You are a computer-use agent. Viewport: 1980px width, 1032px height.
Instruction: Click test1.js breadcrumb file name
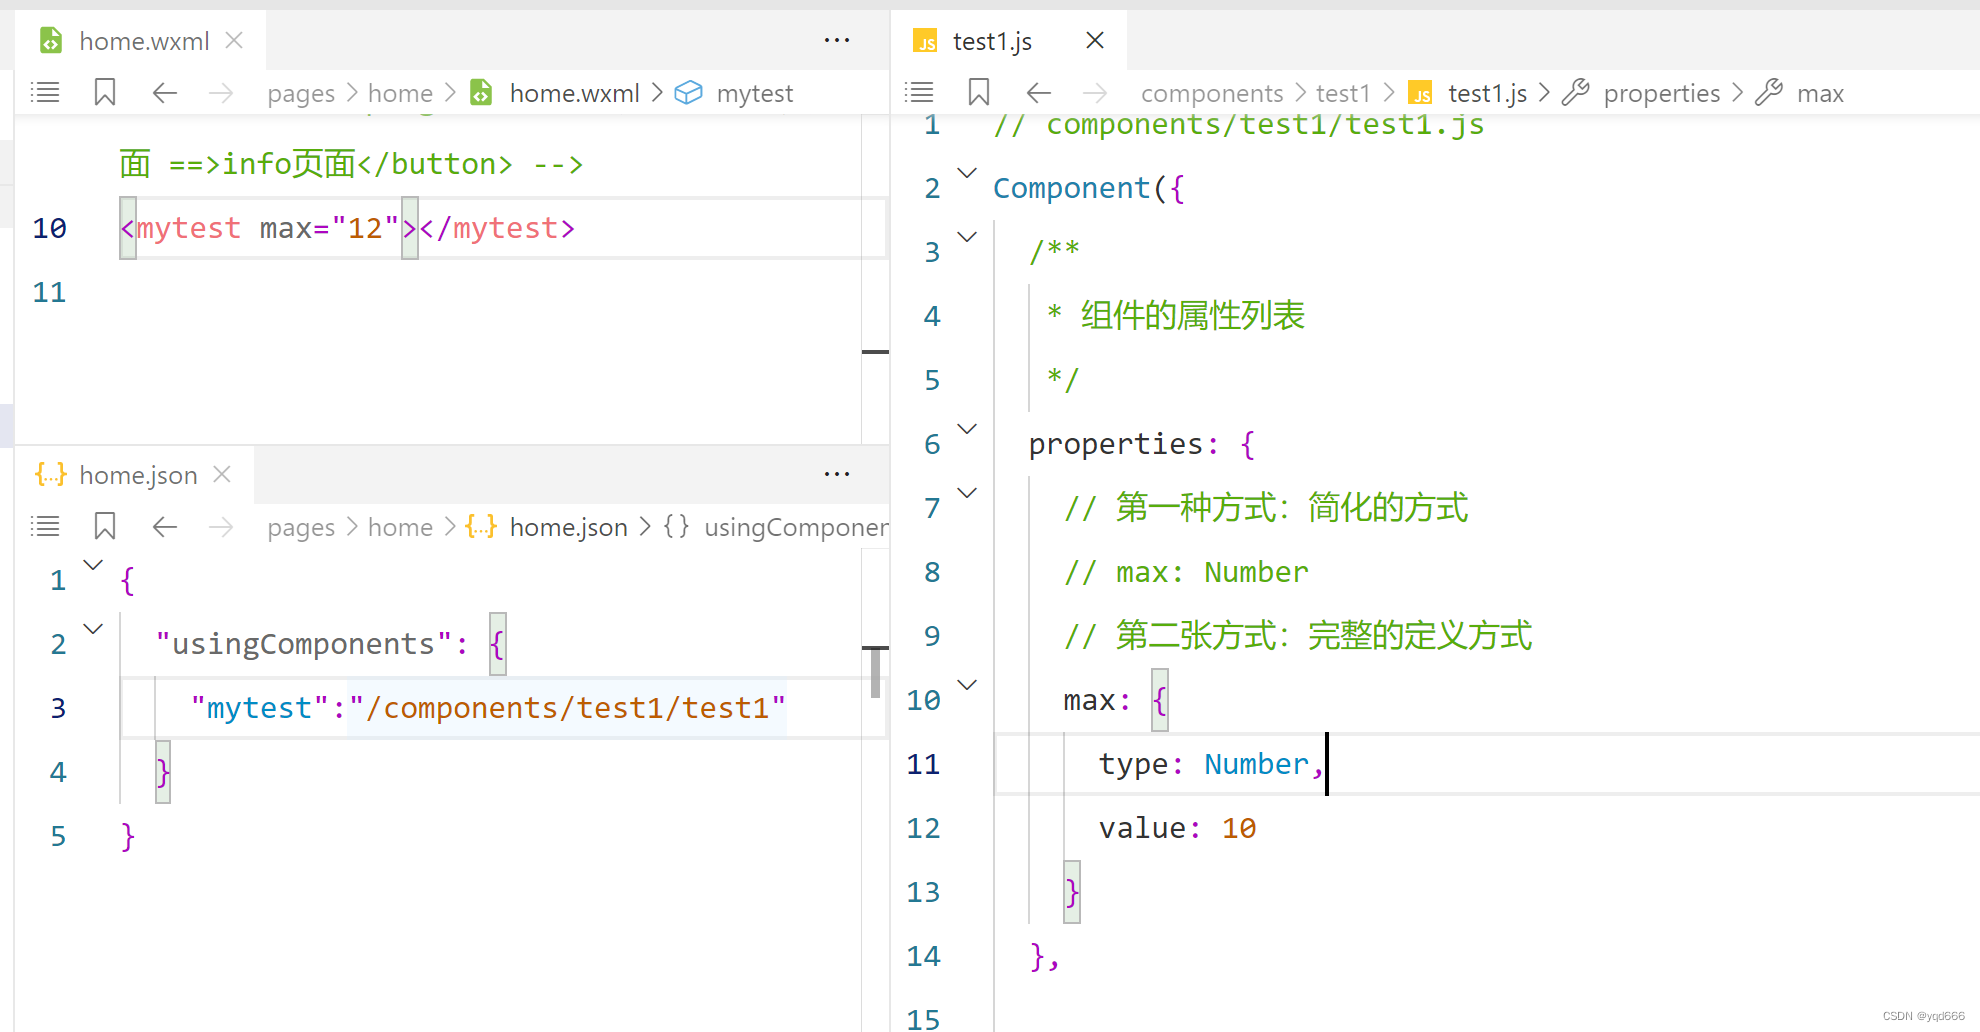[1487, 94]
